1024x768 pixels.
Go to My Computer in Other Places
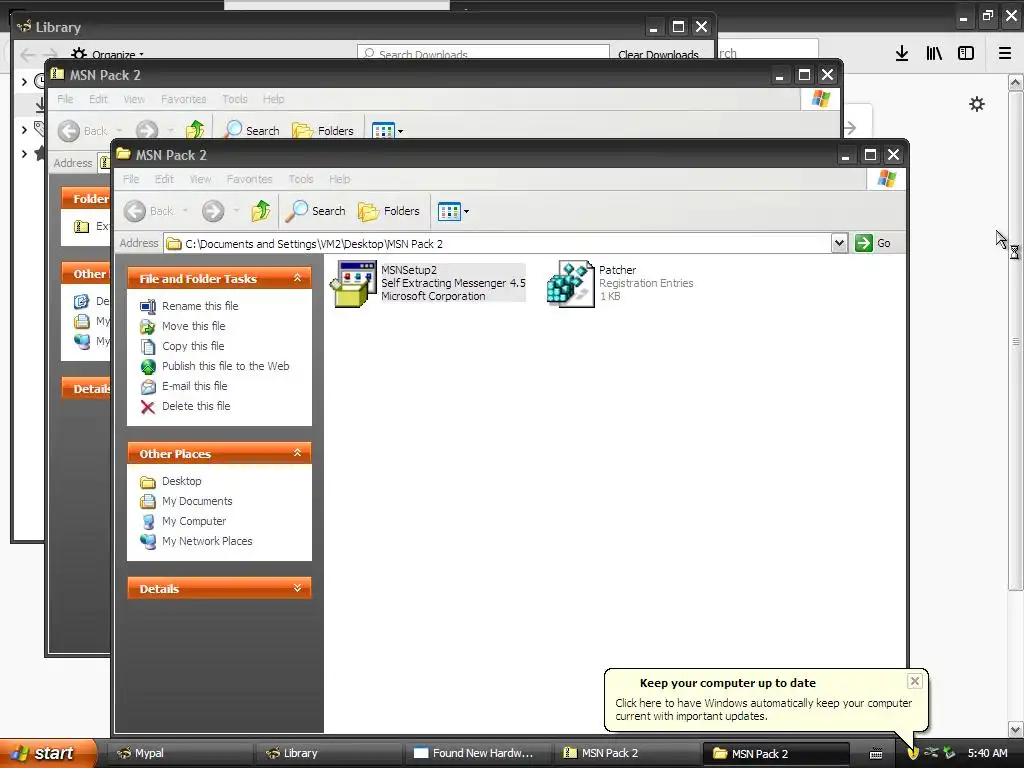pyautogui.click(x=194, y=521)
